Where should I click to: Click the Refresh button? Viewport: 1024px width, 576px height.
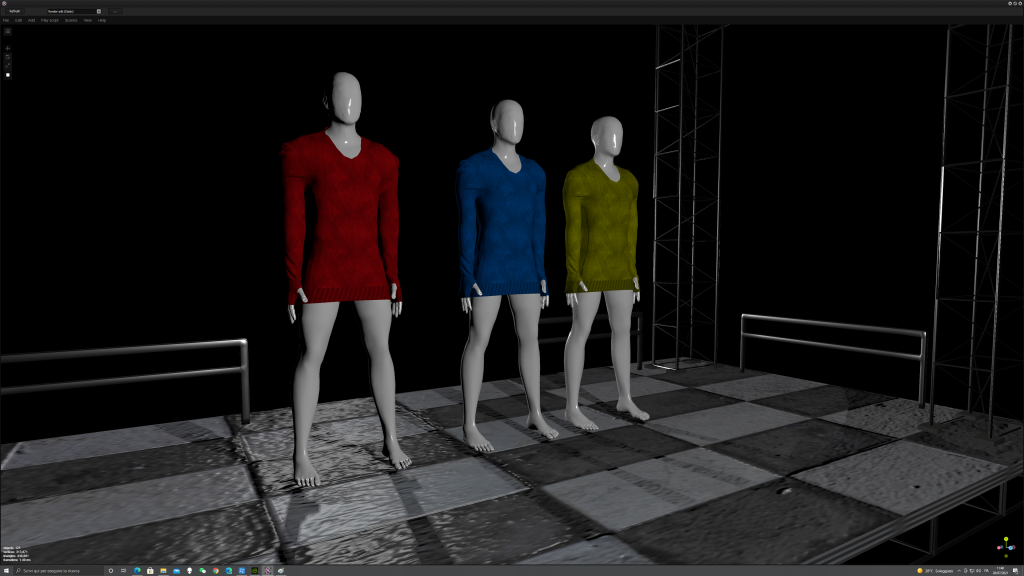[14, 11]
